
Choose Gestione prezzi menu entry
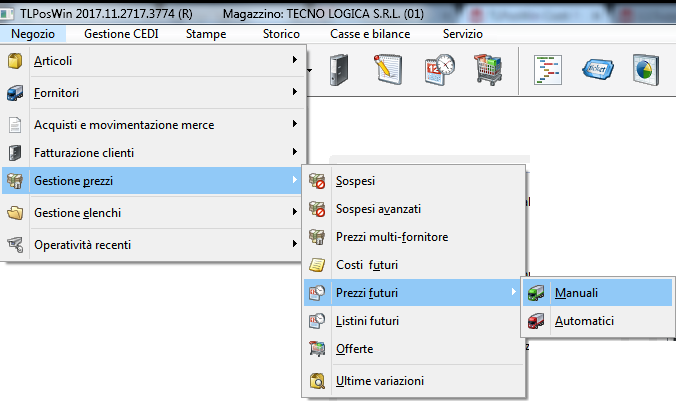point(153,181)
